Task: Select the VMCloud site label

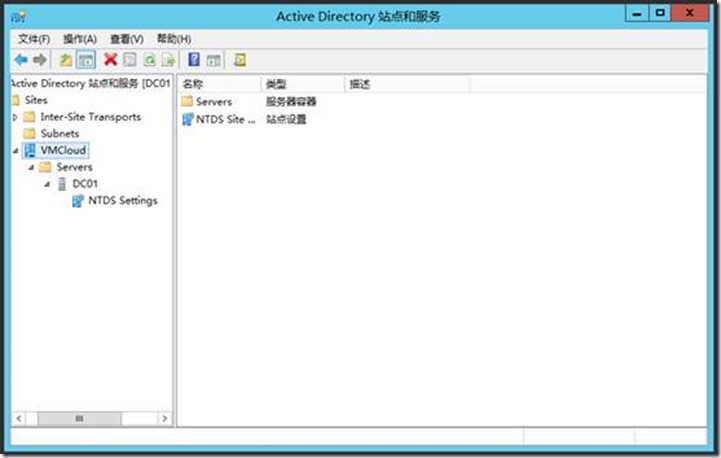Action: [63, 150]
